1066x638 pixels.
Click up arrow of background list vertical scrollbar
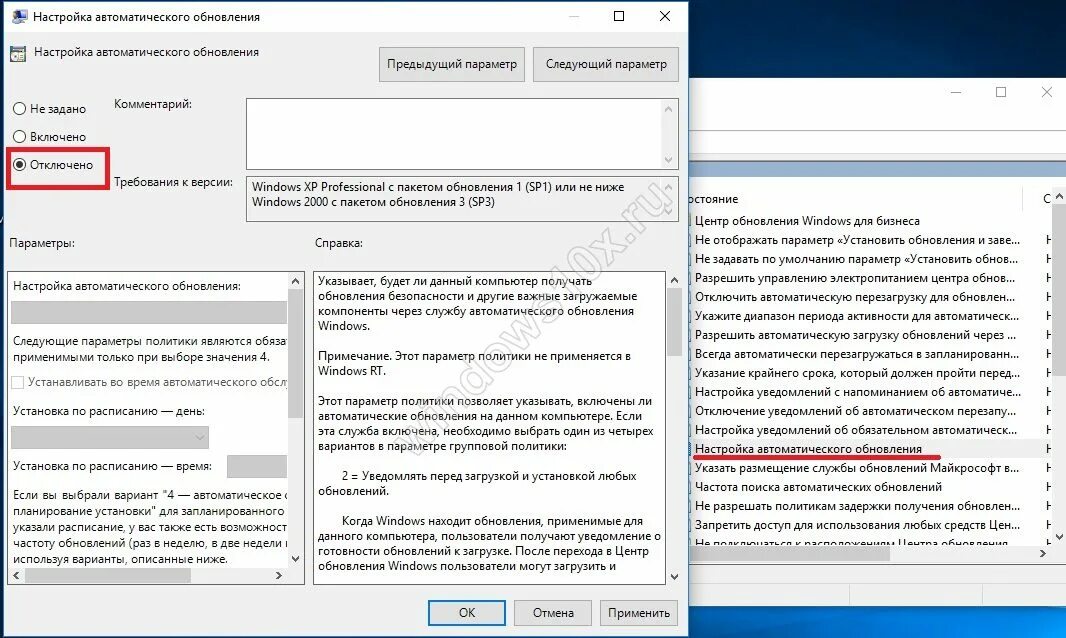pos(1059,196)
